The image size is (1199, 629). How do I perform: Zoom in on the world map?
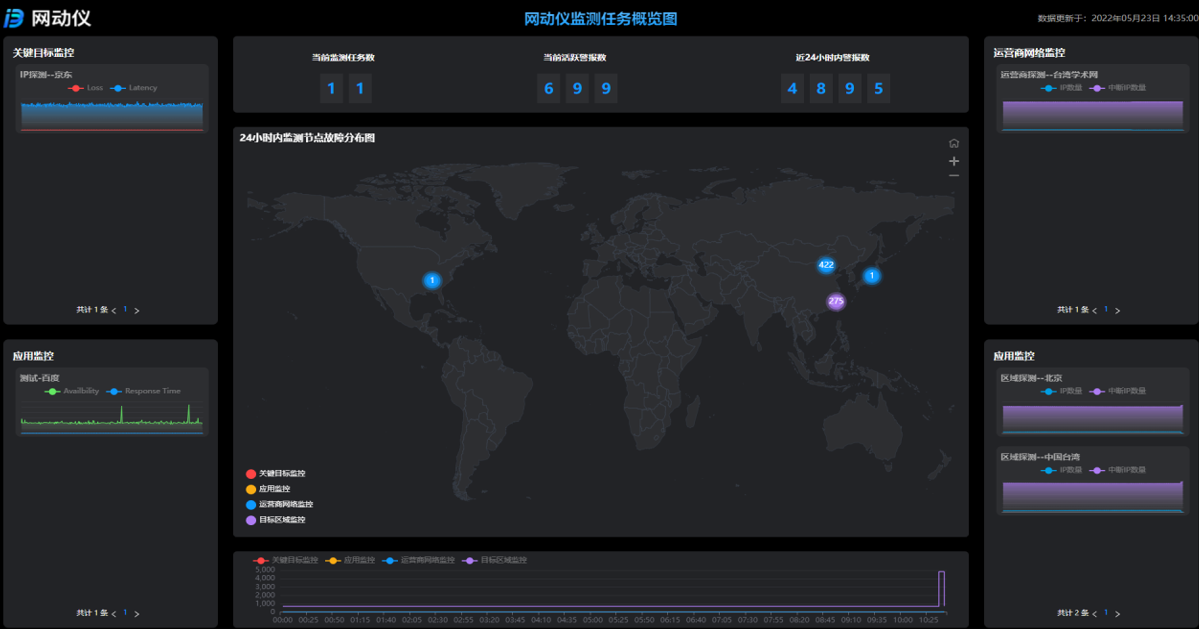(x=954, y=161)
